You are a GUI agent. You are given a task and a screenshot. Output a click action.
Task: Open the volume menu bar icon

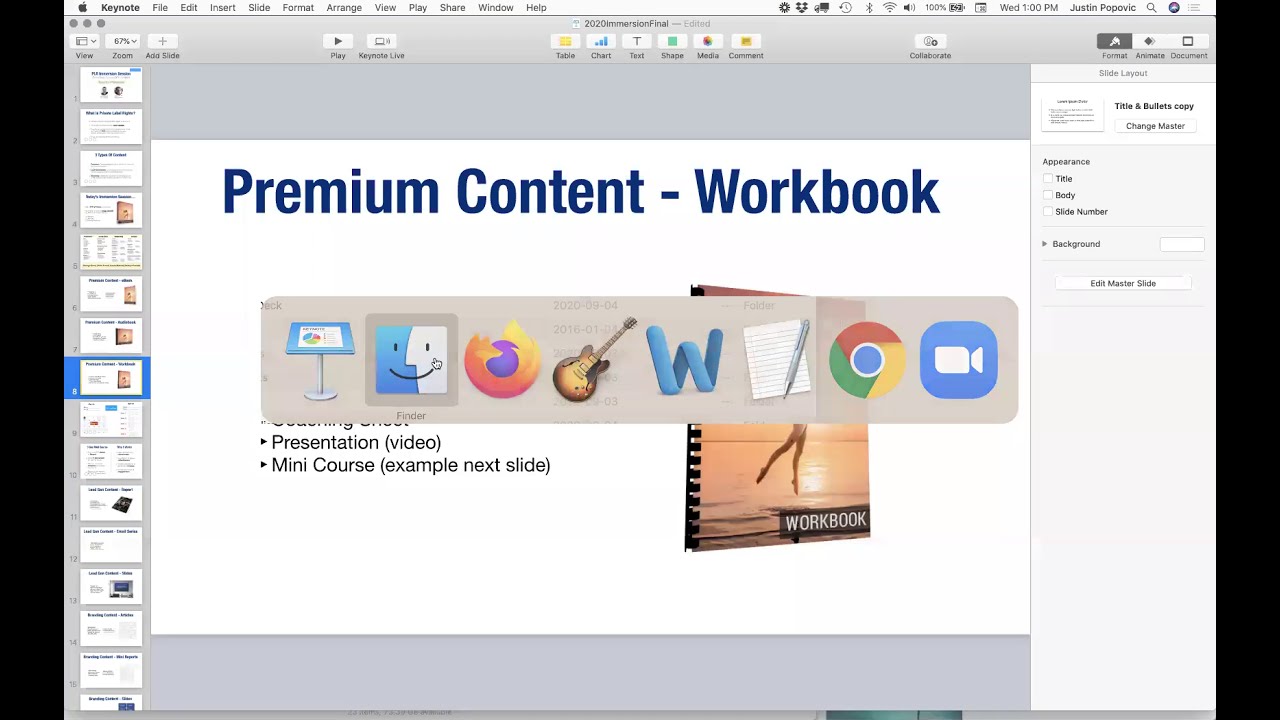tap(909, 7)
